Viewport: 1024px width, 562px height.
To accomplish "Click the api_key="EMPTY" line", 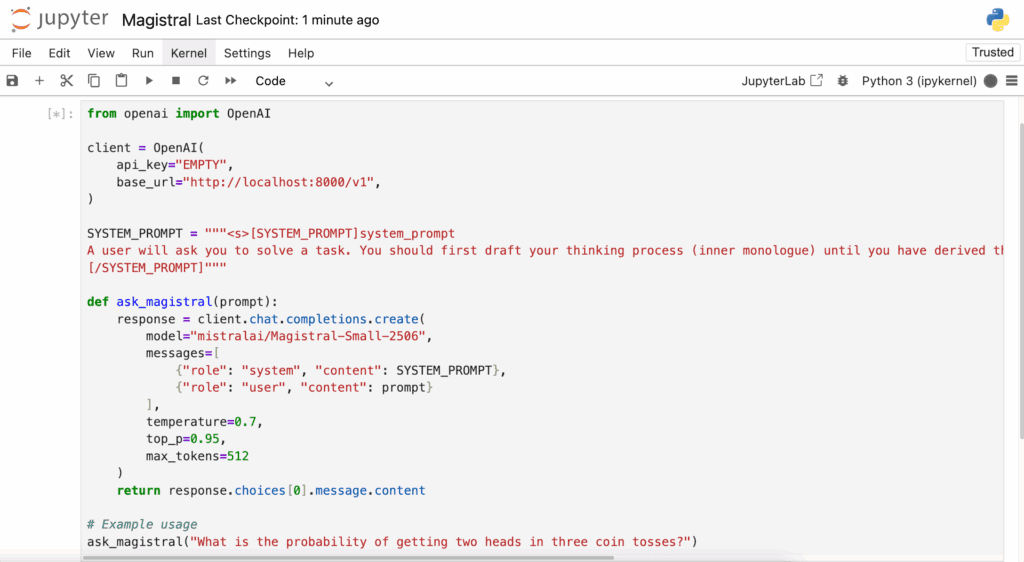I will 175,165.
